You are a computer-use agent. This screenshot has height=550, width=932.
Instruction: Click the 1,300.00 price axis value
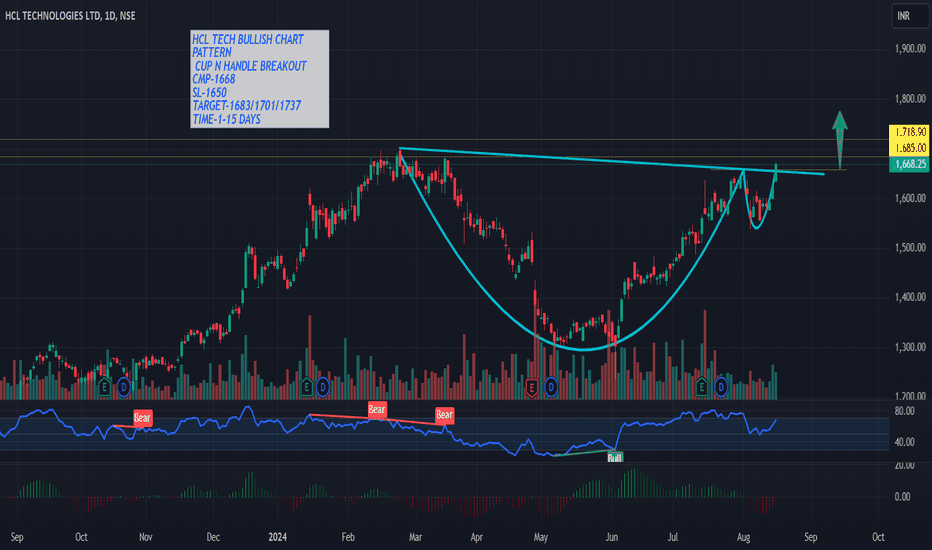[910, 347]
